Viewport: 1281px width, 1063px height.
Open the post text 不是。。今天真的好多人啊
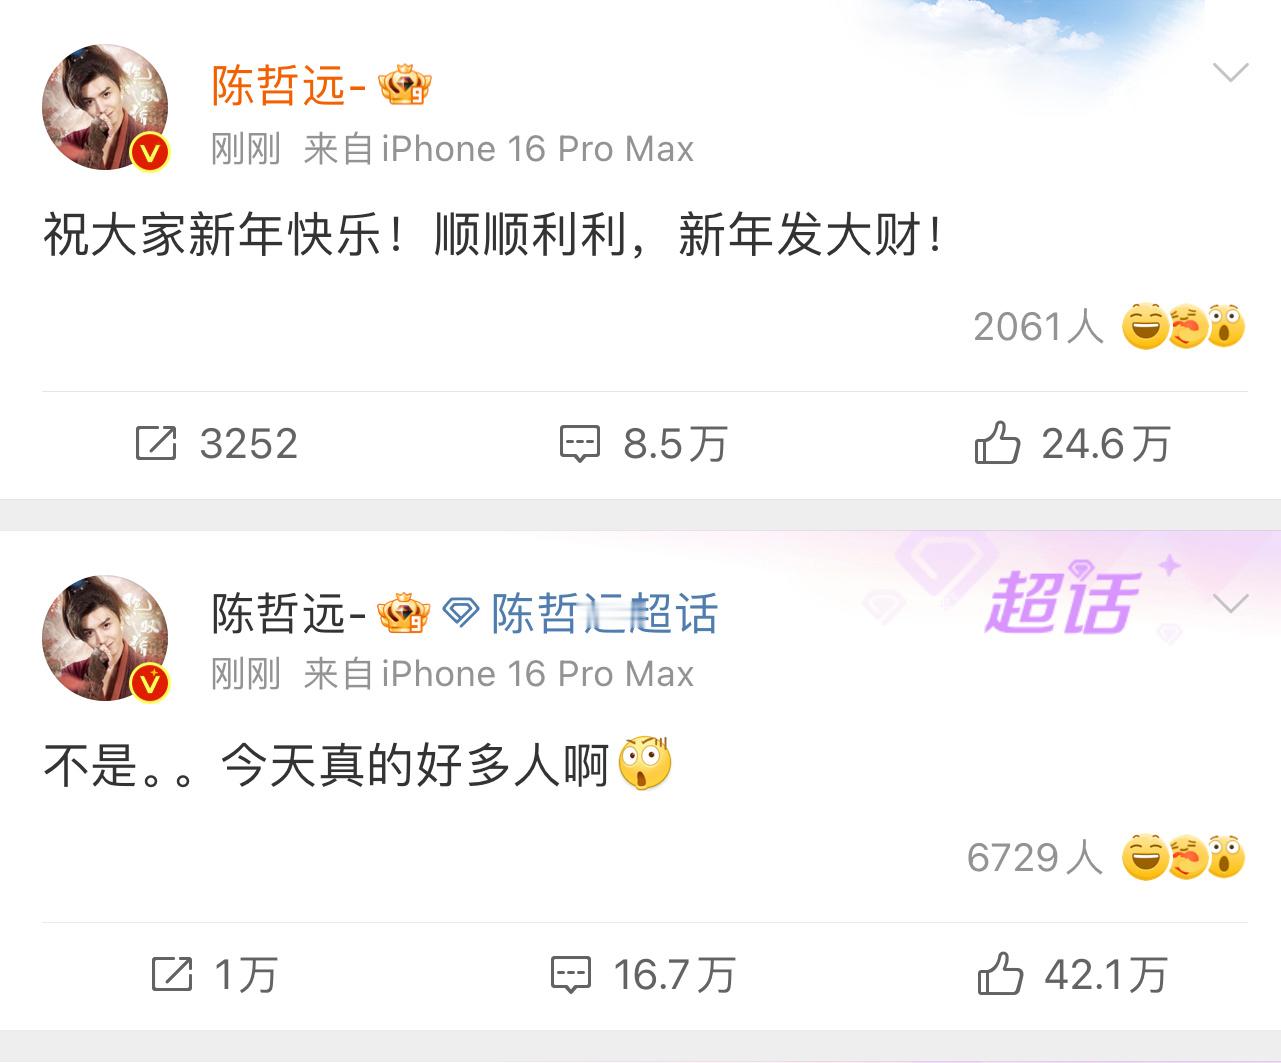coord(327,767)
